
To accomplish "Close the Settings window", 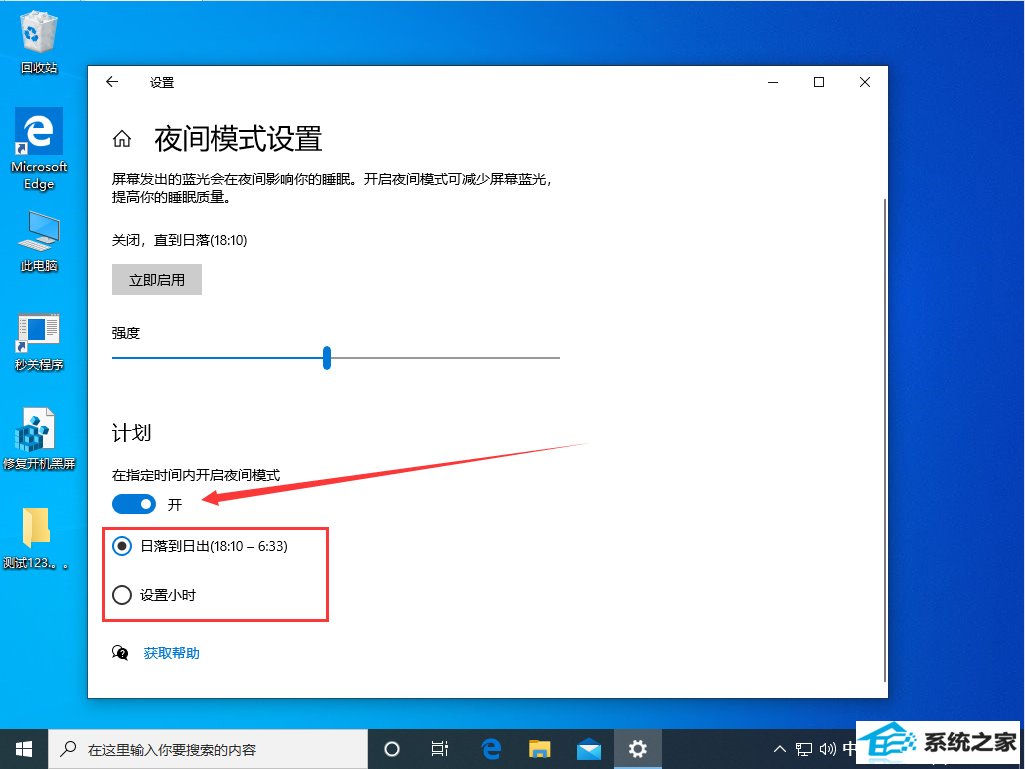I will tap(864, 82).
